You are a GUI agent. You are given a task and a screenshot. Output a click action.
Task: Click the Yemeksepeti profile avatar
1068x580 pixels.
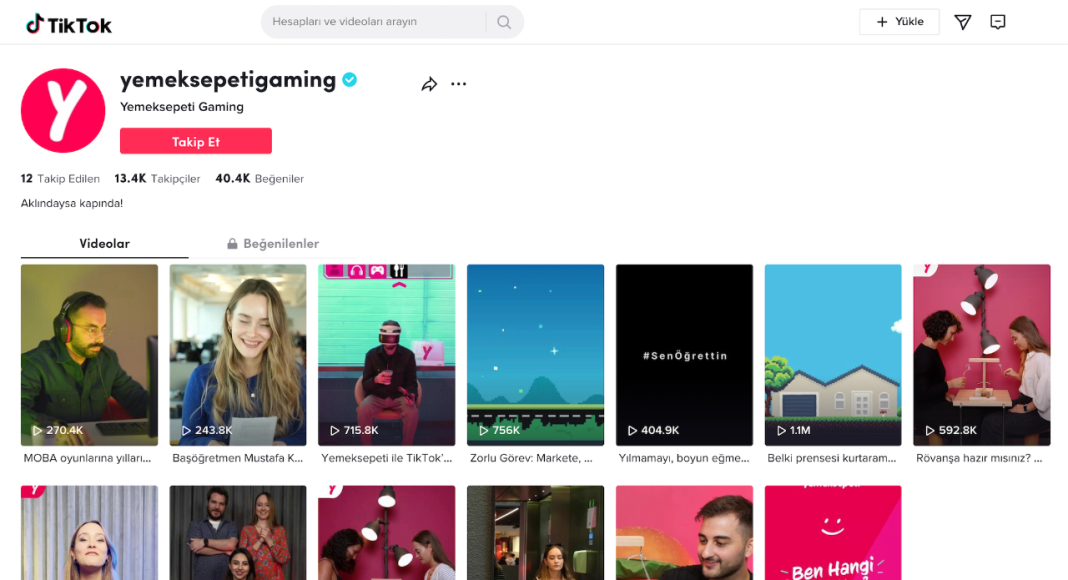[63, 110]
